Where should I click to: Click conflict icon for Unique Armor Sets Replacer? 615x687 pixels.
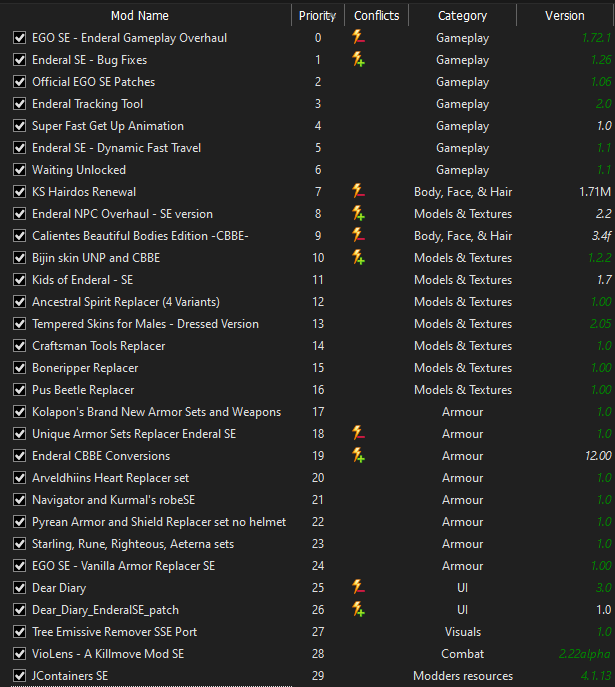(x=358, y=433)
